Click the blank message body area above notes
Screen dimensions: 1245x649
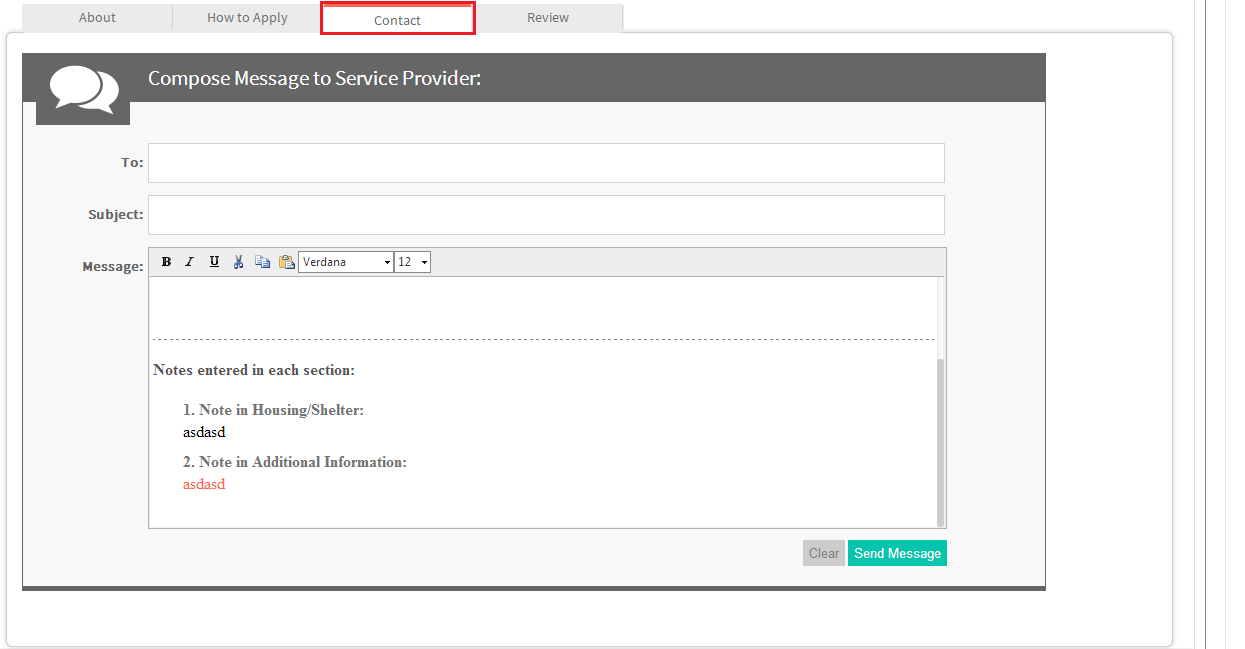click(542, 307)
